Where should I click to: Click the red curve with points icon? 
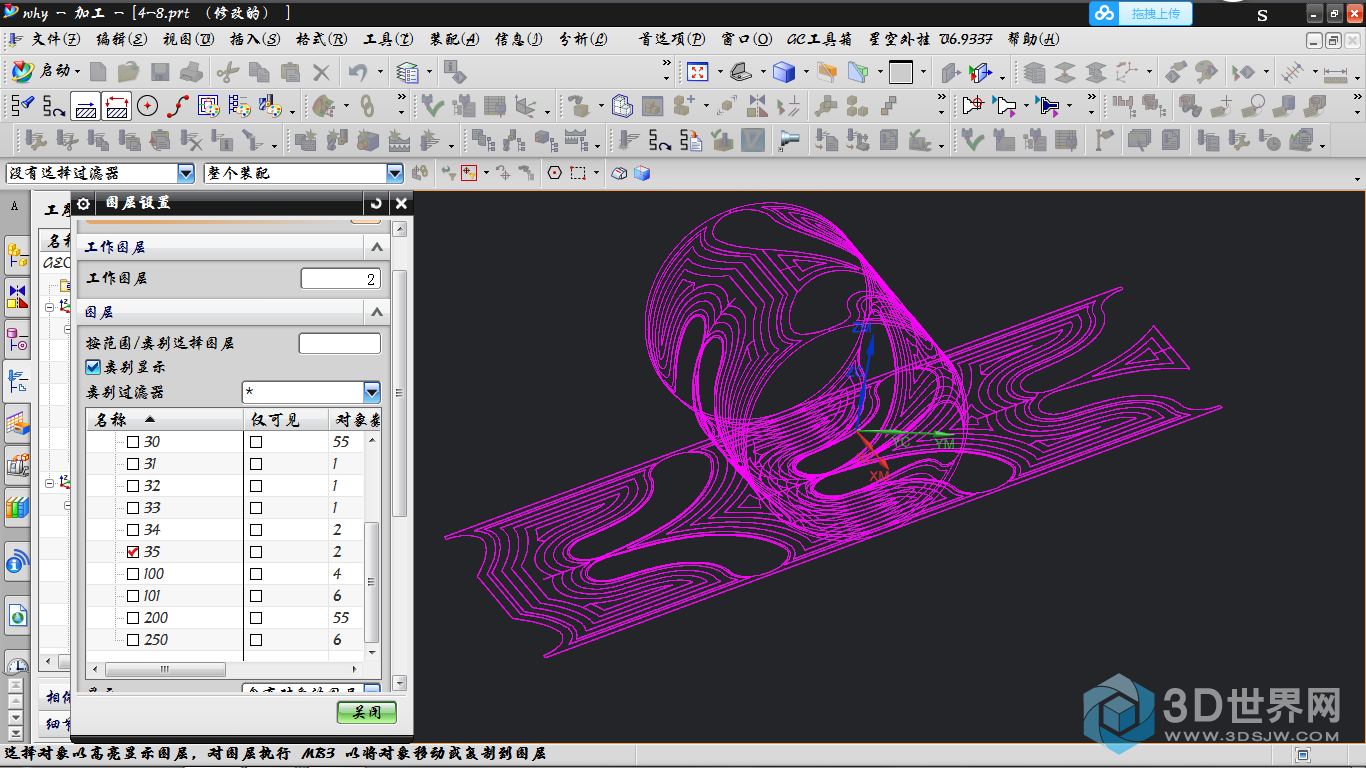pyautogui.click(x=178, y=106)
